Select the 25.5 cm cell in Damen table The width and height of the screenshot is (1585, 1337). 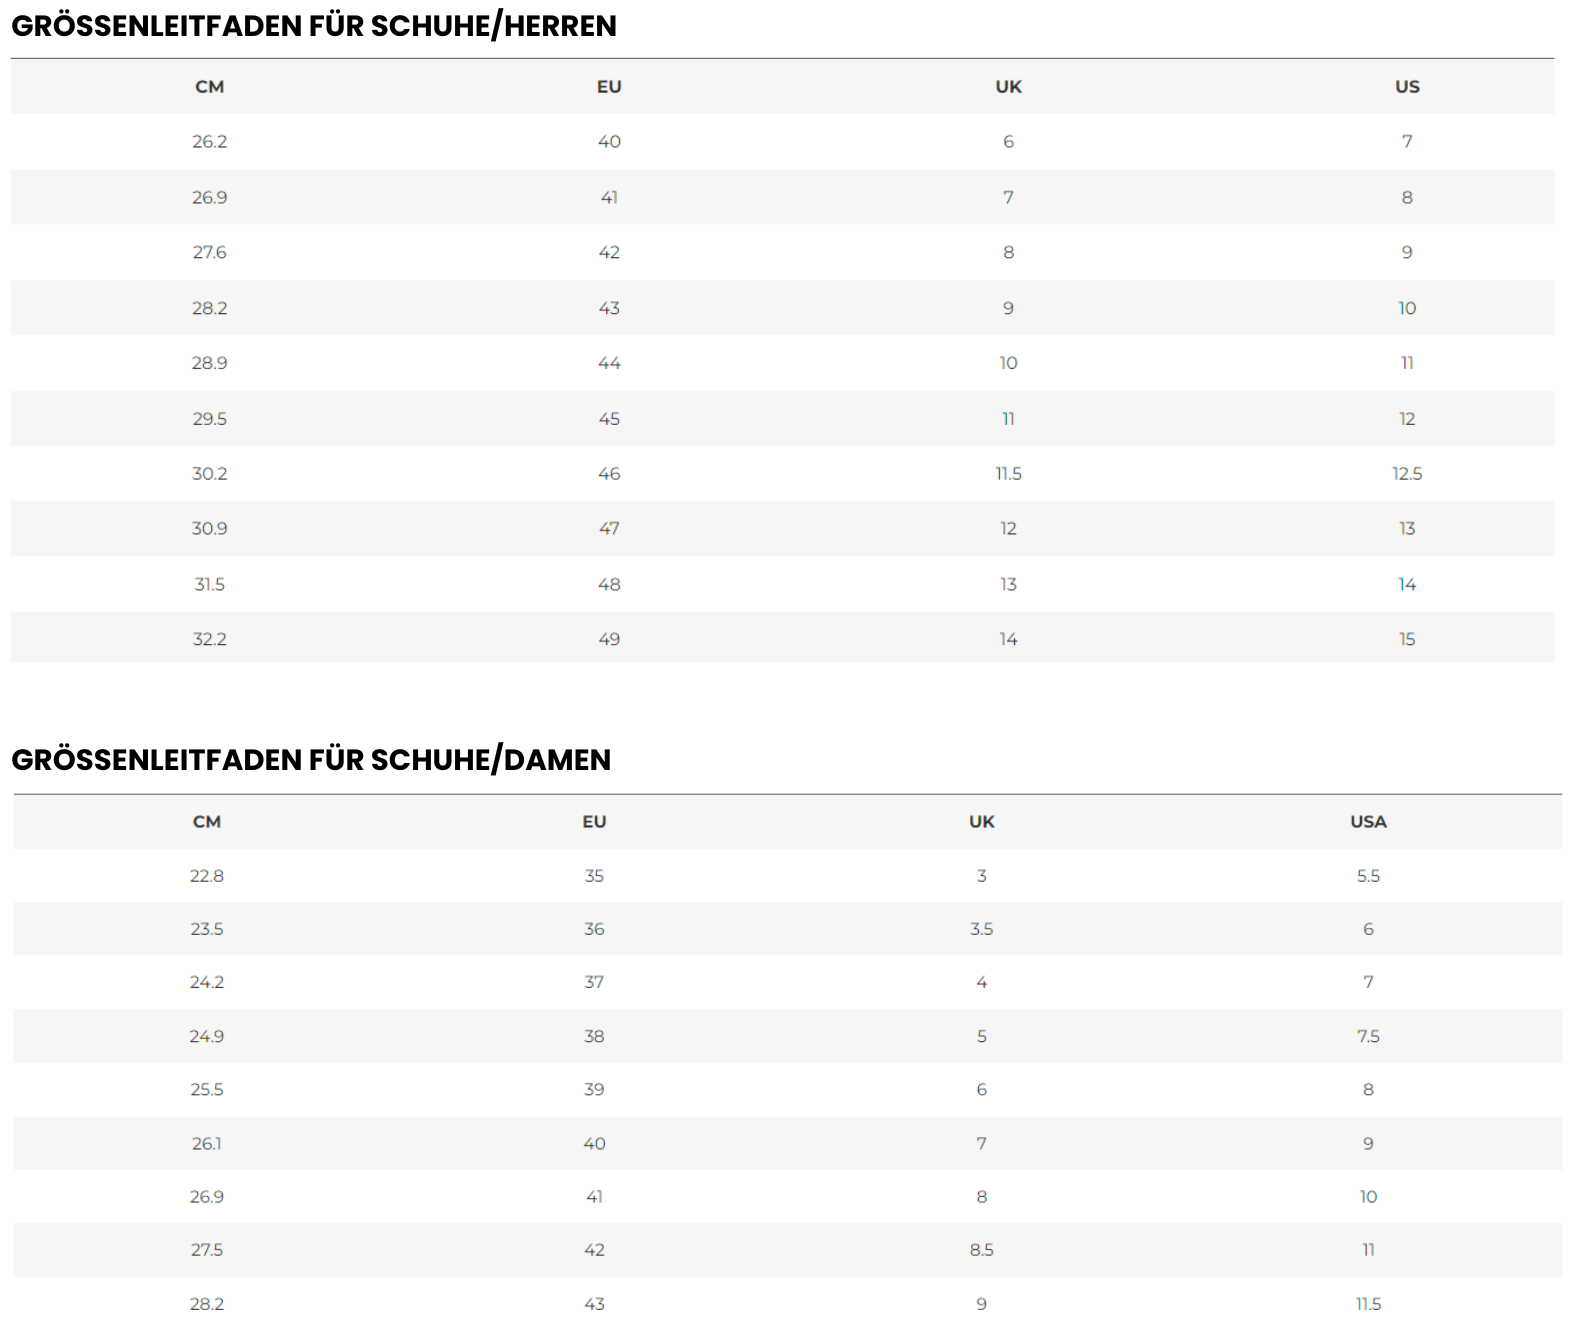point(207,1090)
